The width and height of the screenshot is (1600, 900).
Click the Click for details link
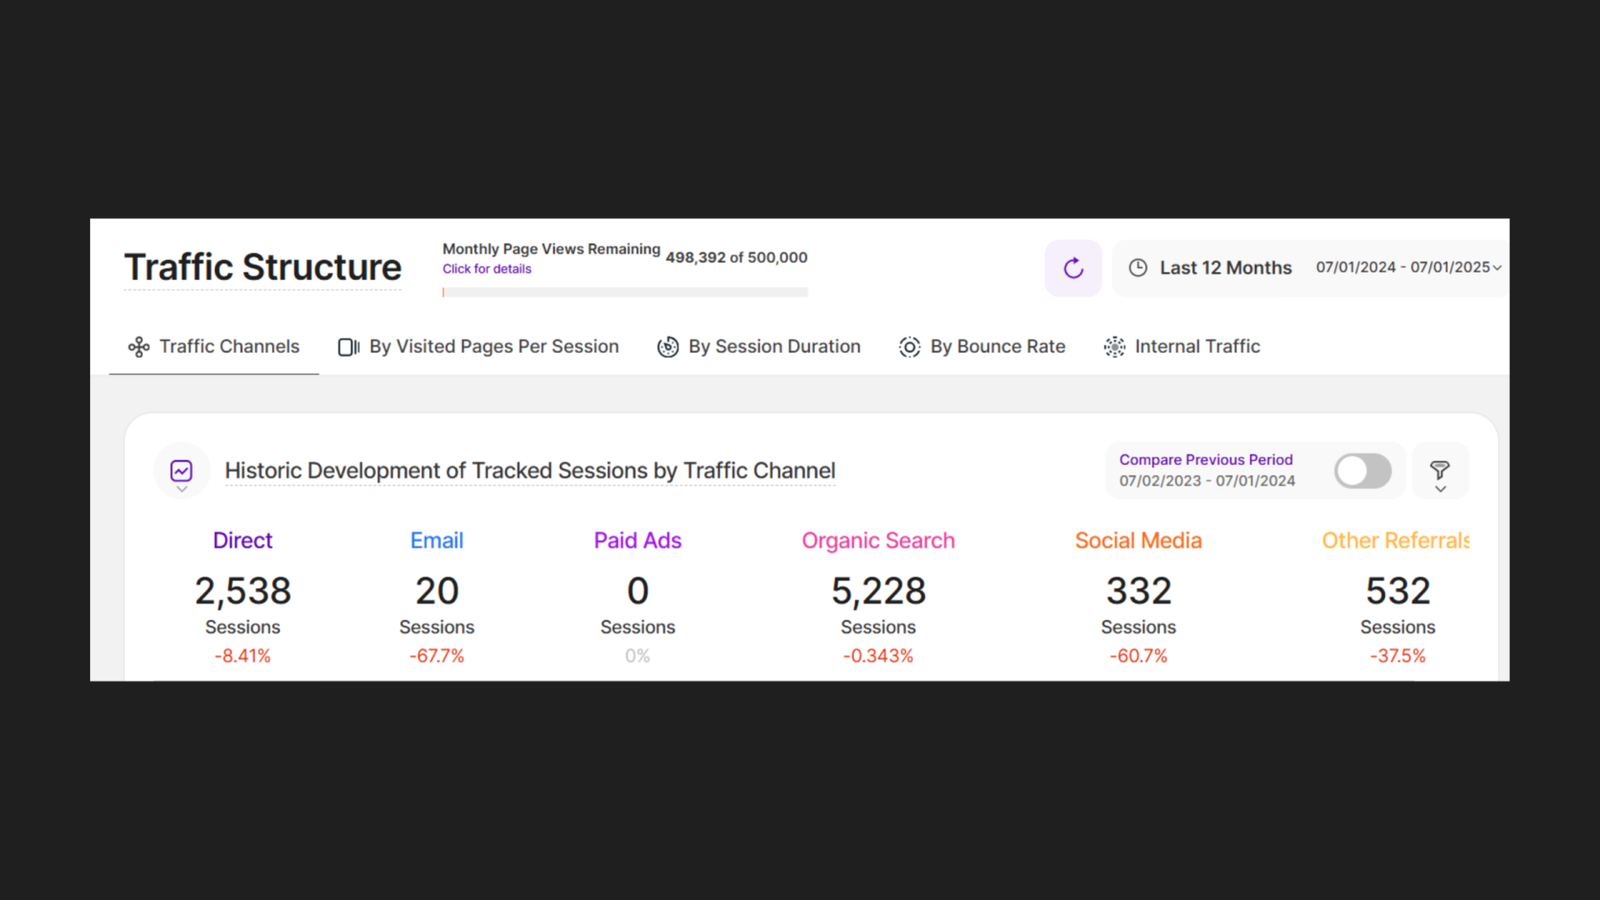pyautogui.click(x=486, y=268)
